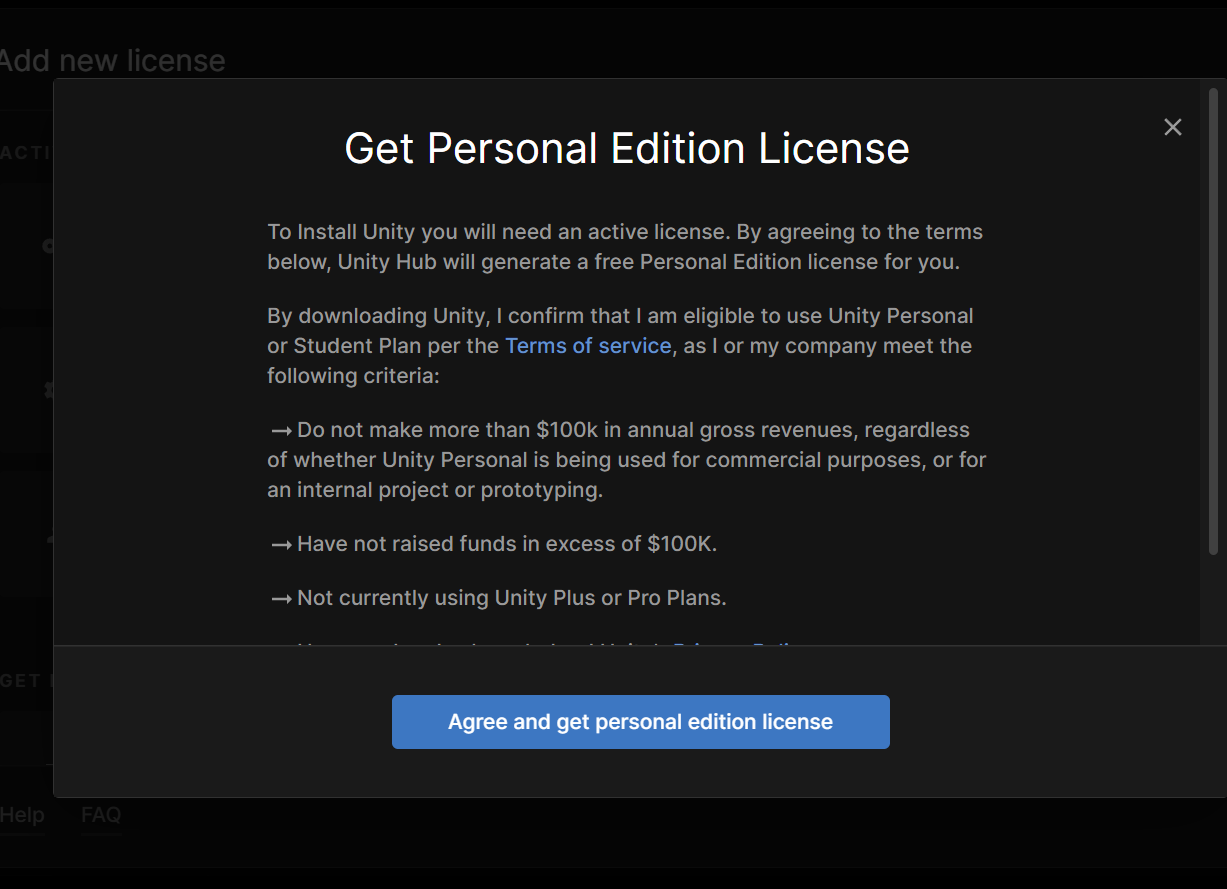Click the 'Do not make more than $100k' text
Screen dimensions: 1227x889
[x=627, y=460]
